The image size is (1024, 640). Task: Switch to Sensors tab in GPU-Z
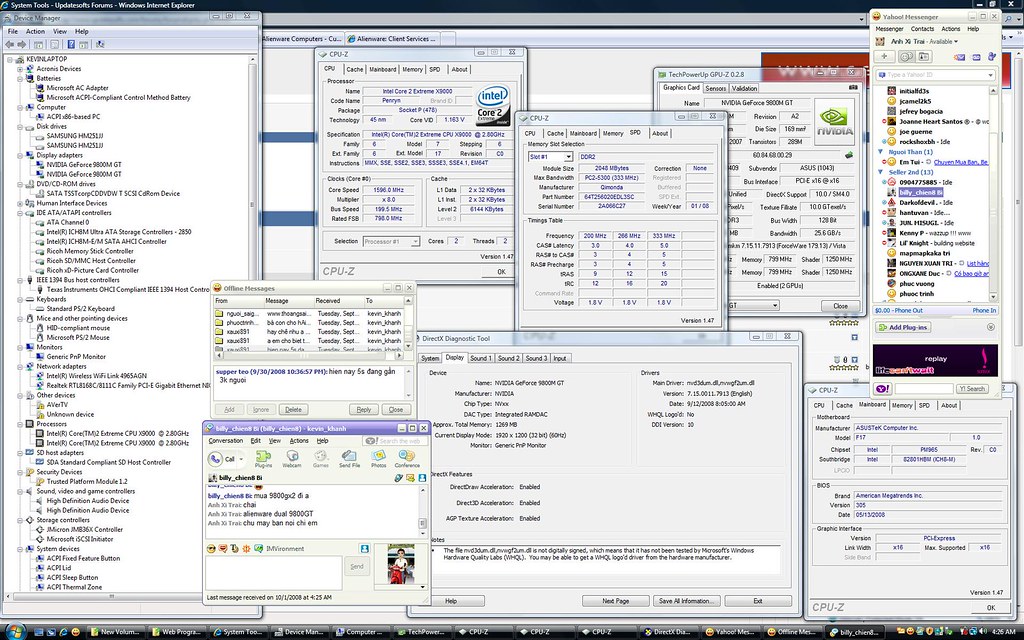point(715,88)
